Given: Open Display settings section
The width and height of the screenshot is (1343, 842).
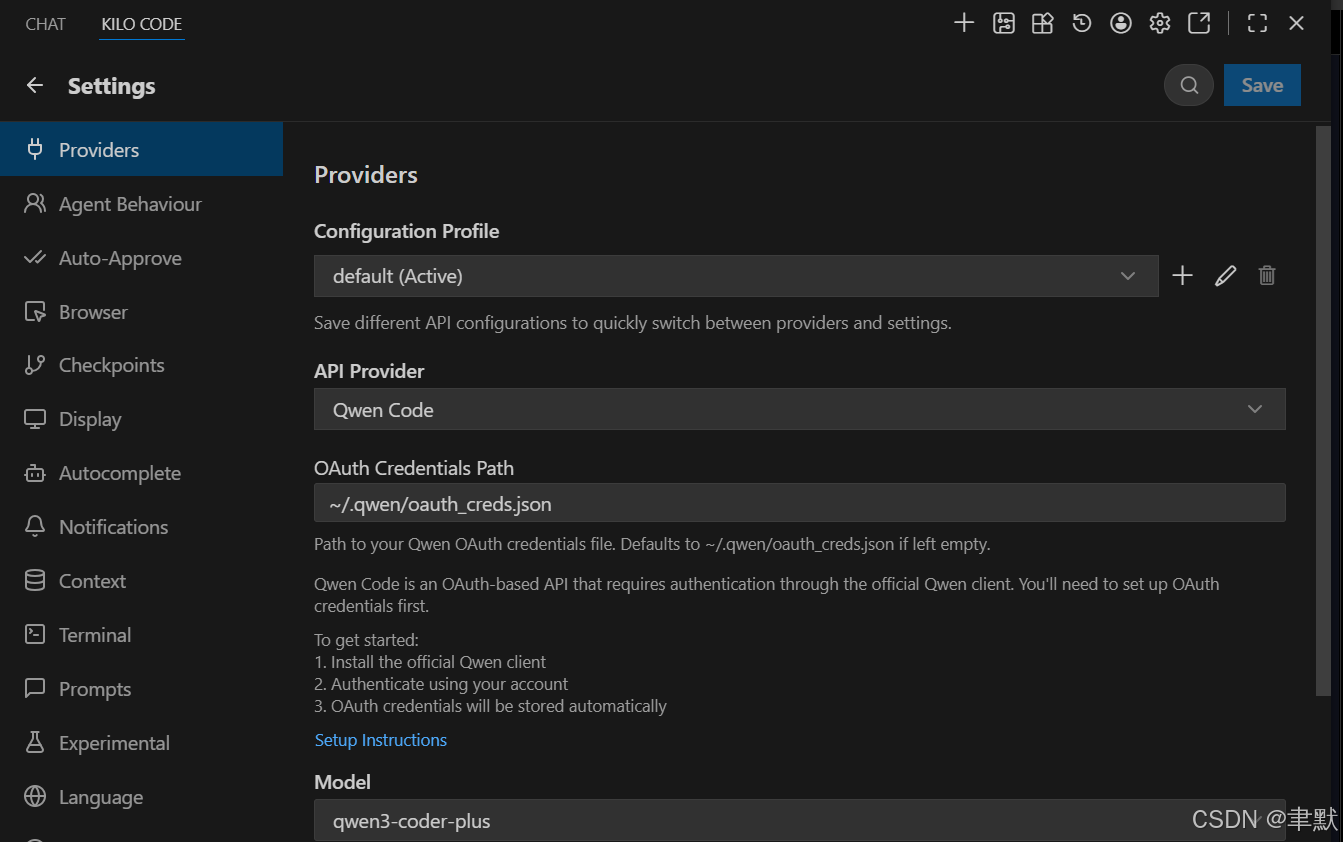Looking at the screenshot, I should coord(141,419).
